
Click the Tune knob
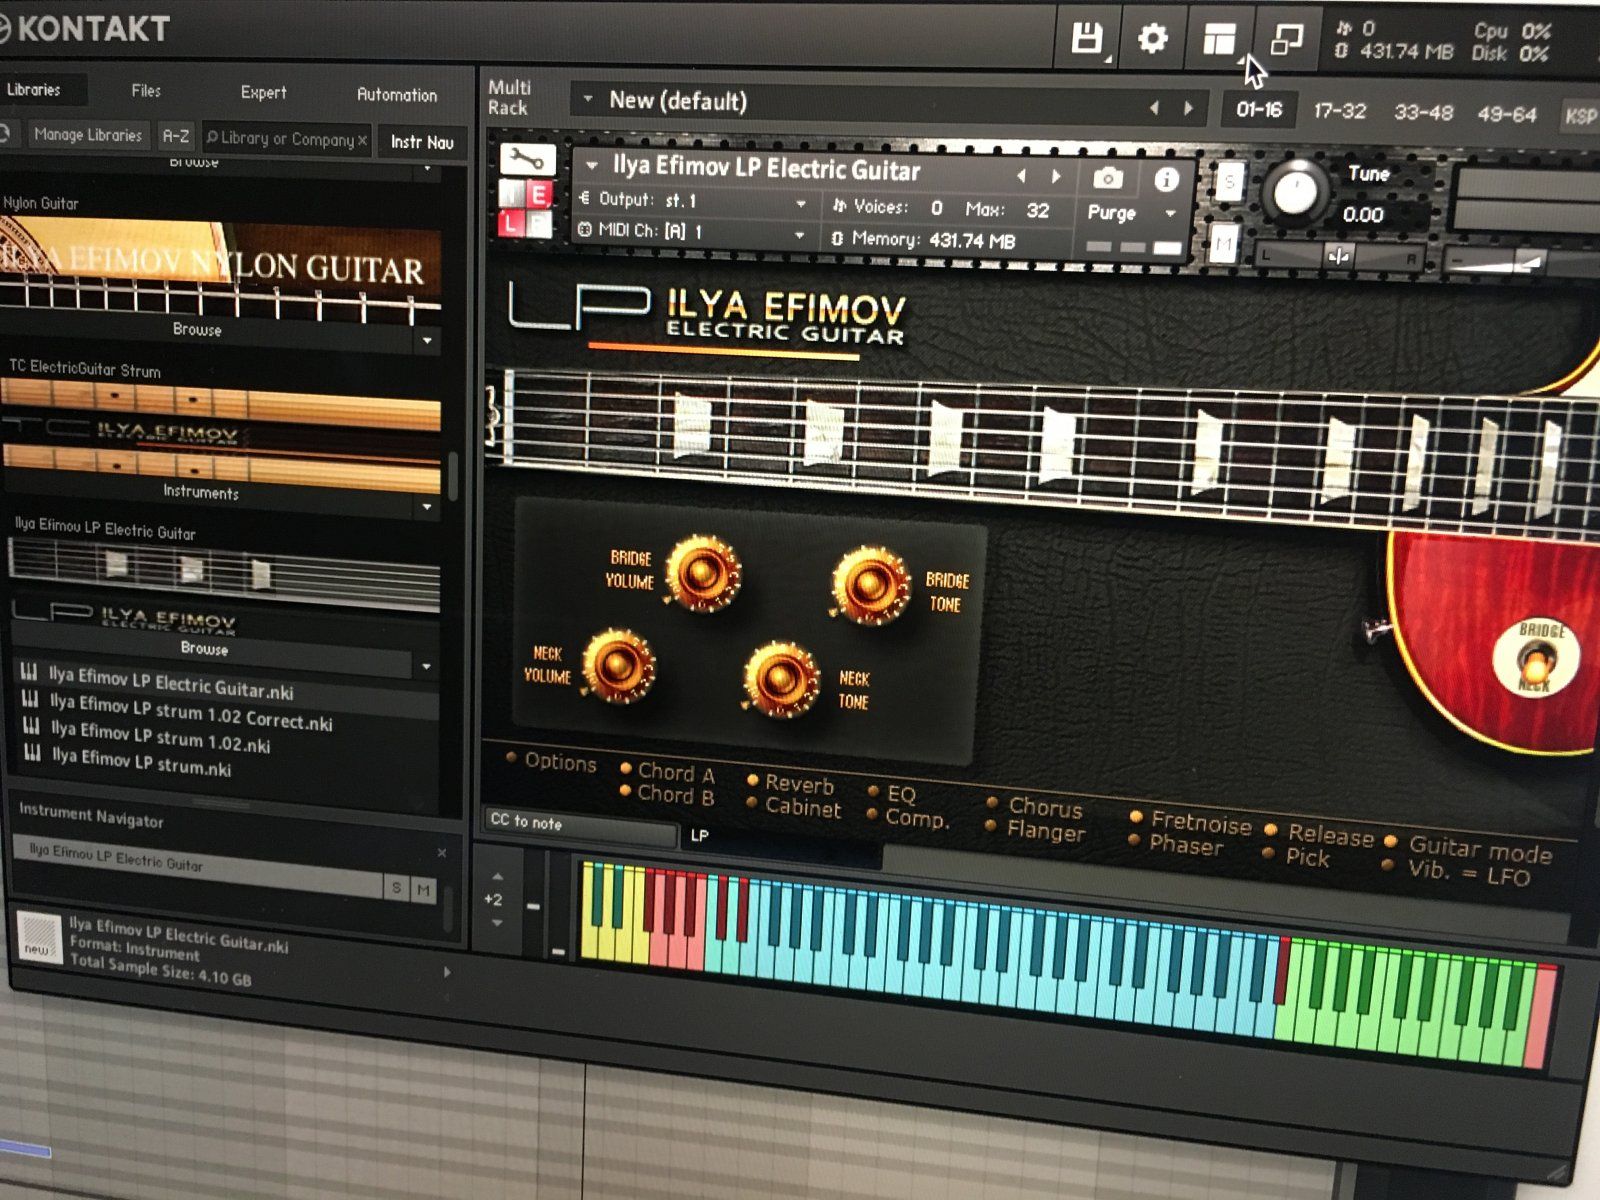click(1294, 191)
